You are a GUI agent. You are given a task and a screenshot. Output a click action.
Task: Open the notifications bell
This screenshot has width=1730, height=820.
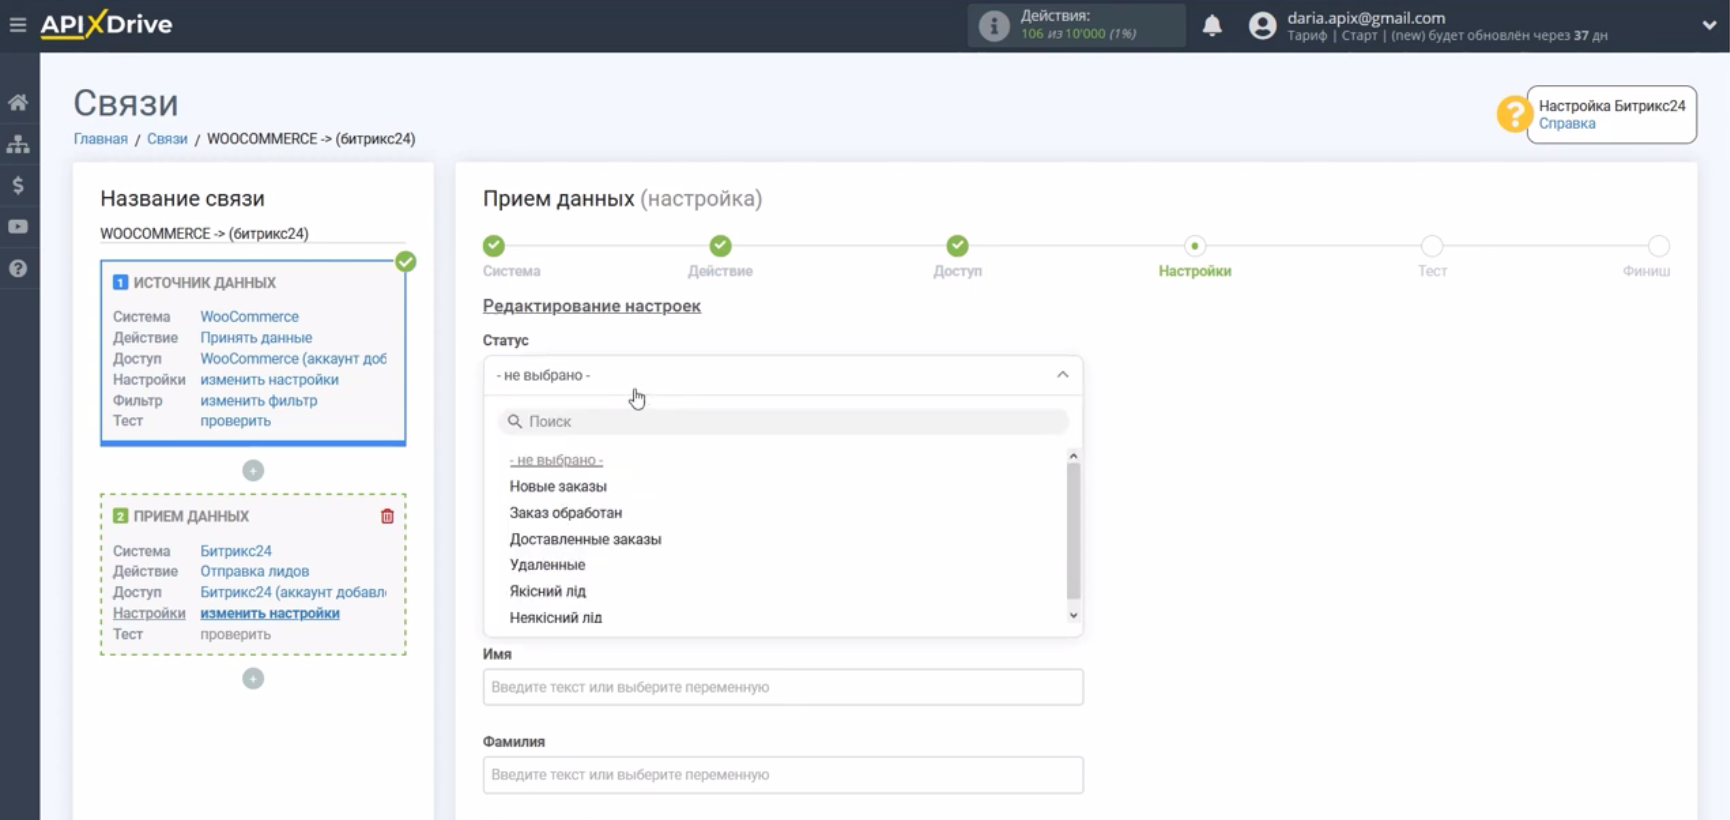1212,26
